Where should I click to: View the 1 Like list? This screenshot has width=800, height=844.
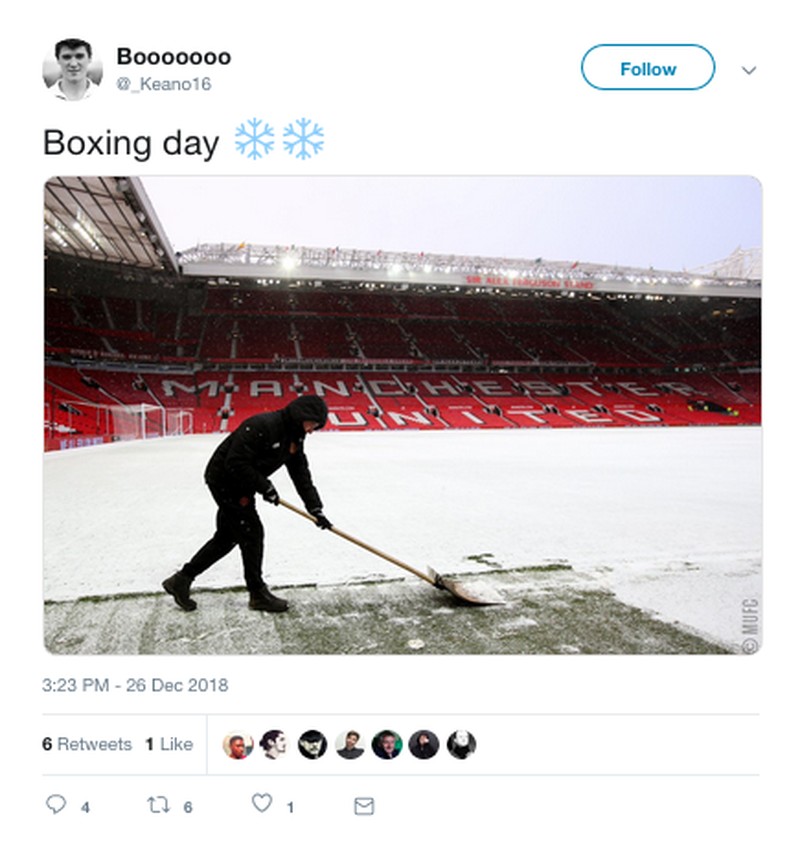pos(169,744)
